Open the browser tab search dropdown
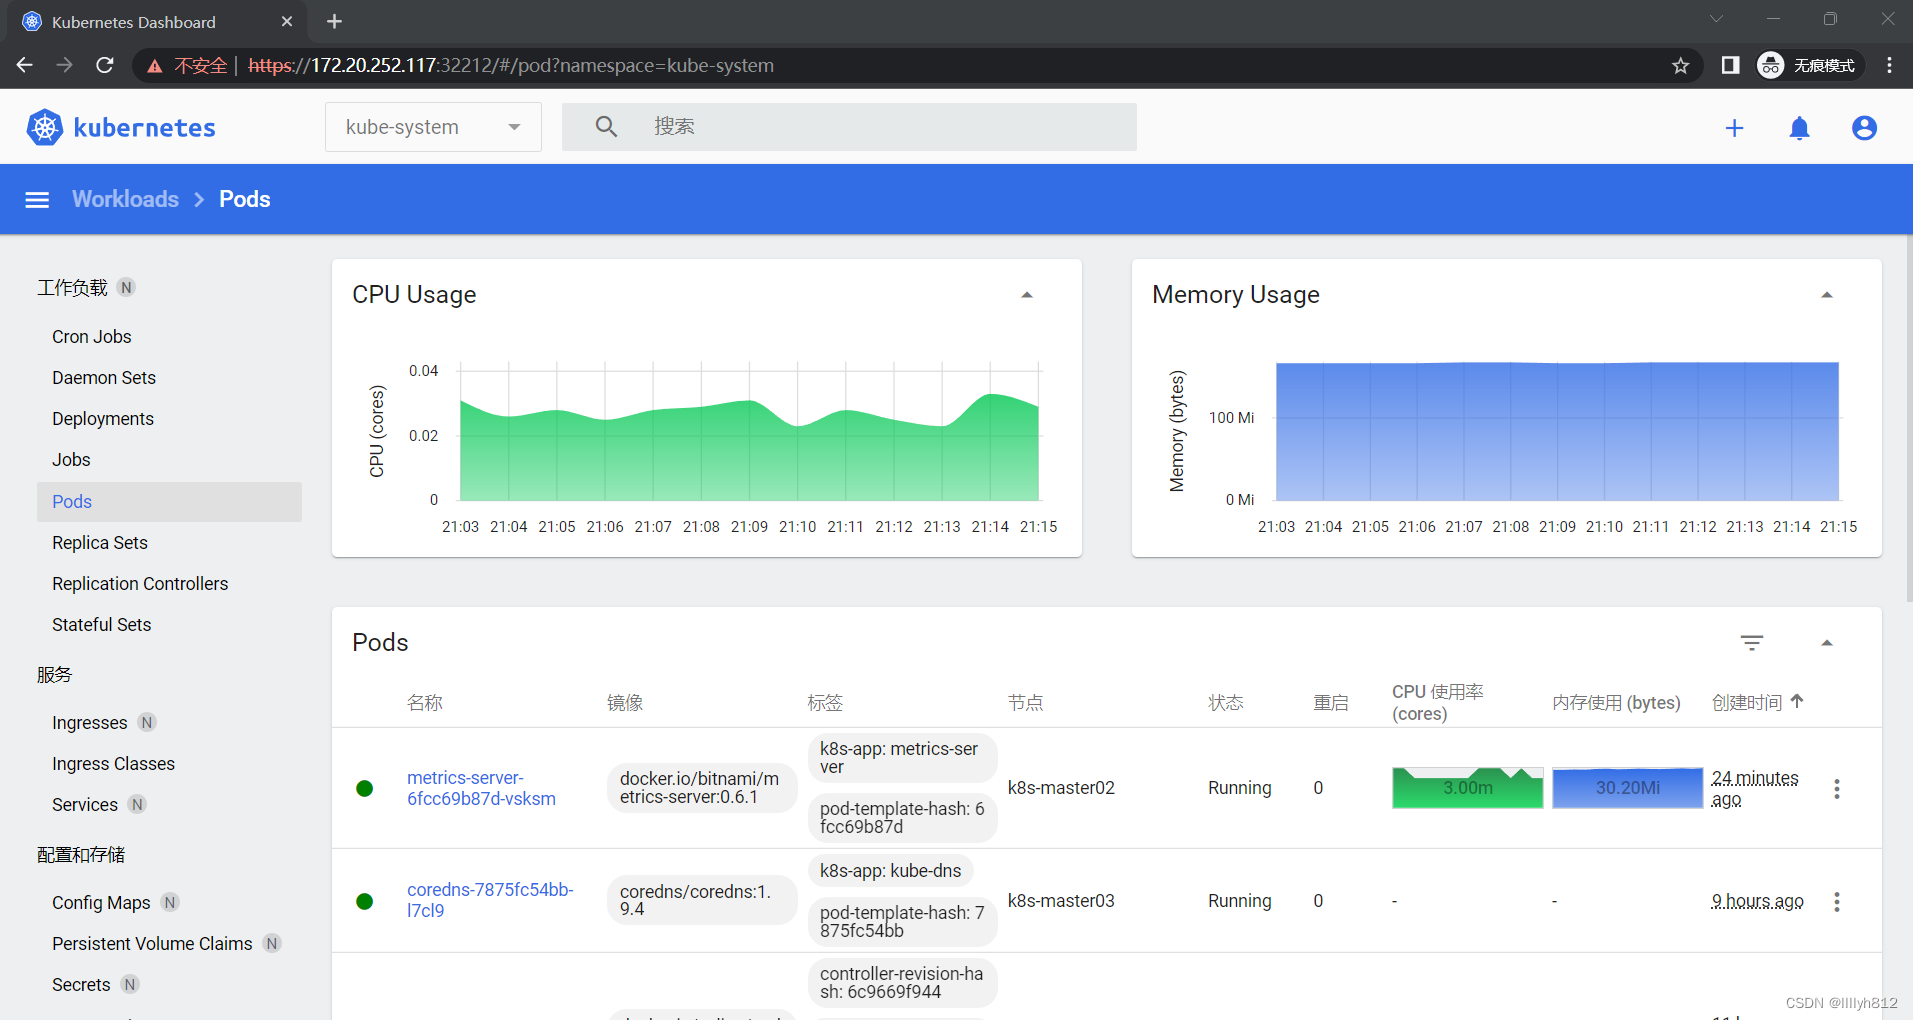 click(x=1716, y=19)
